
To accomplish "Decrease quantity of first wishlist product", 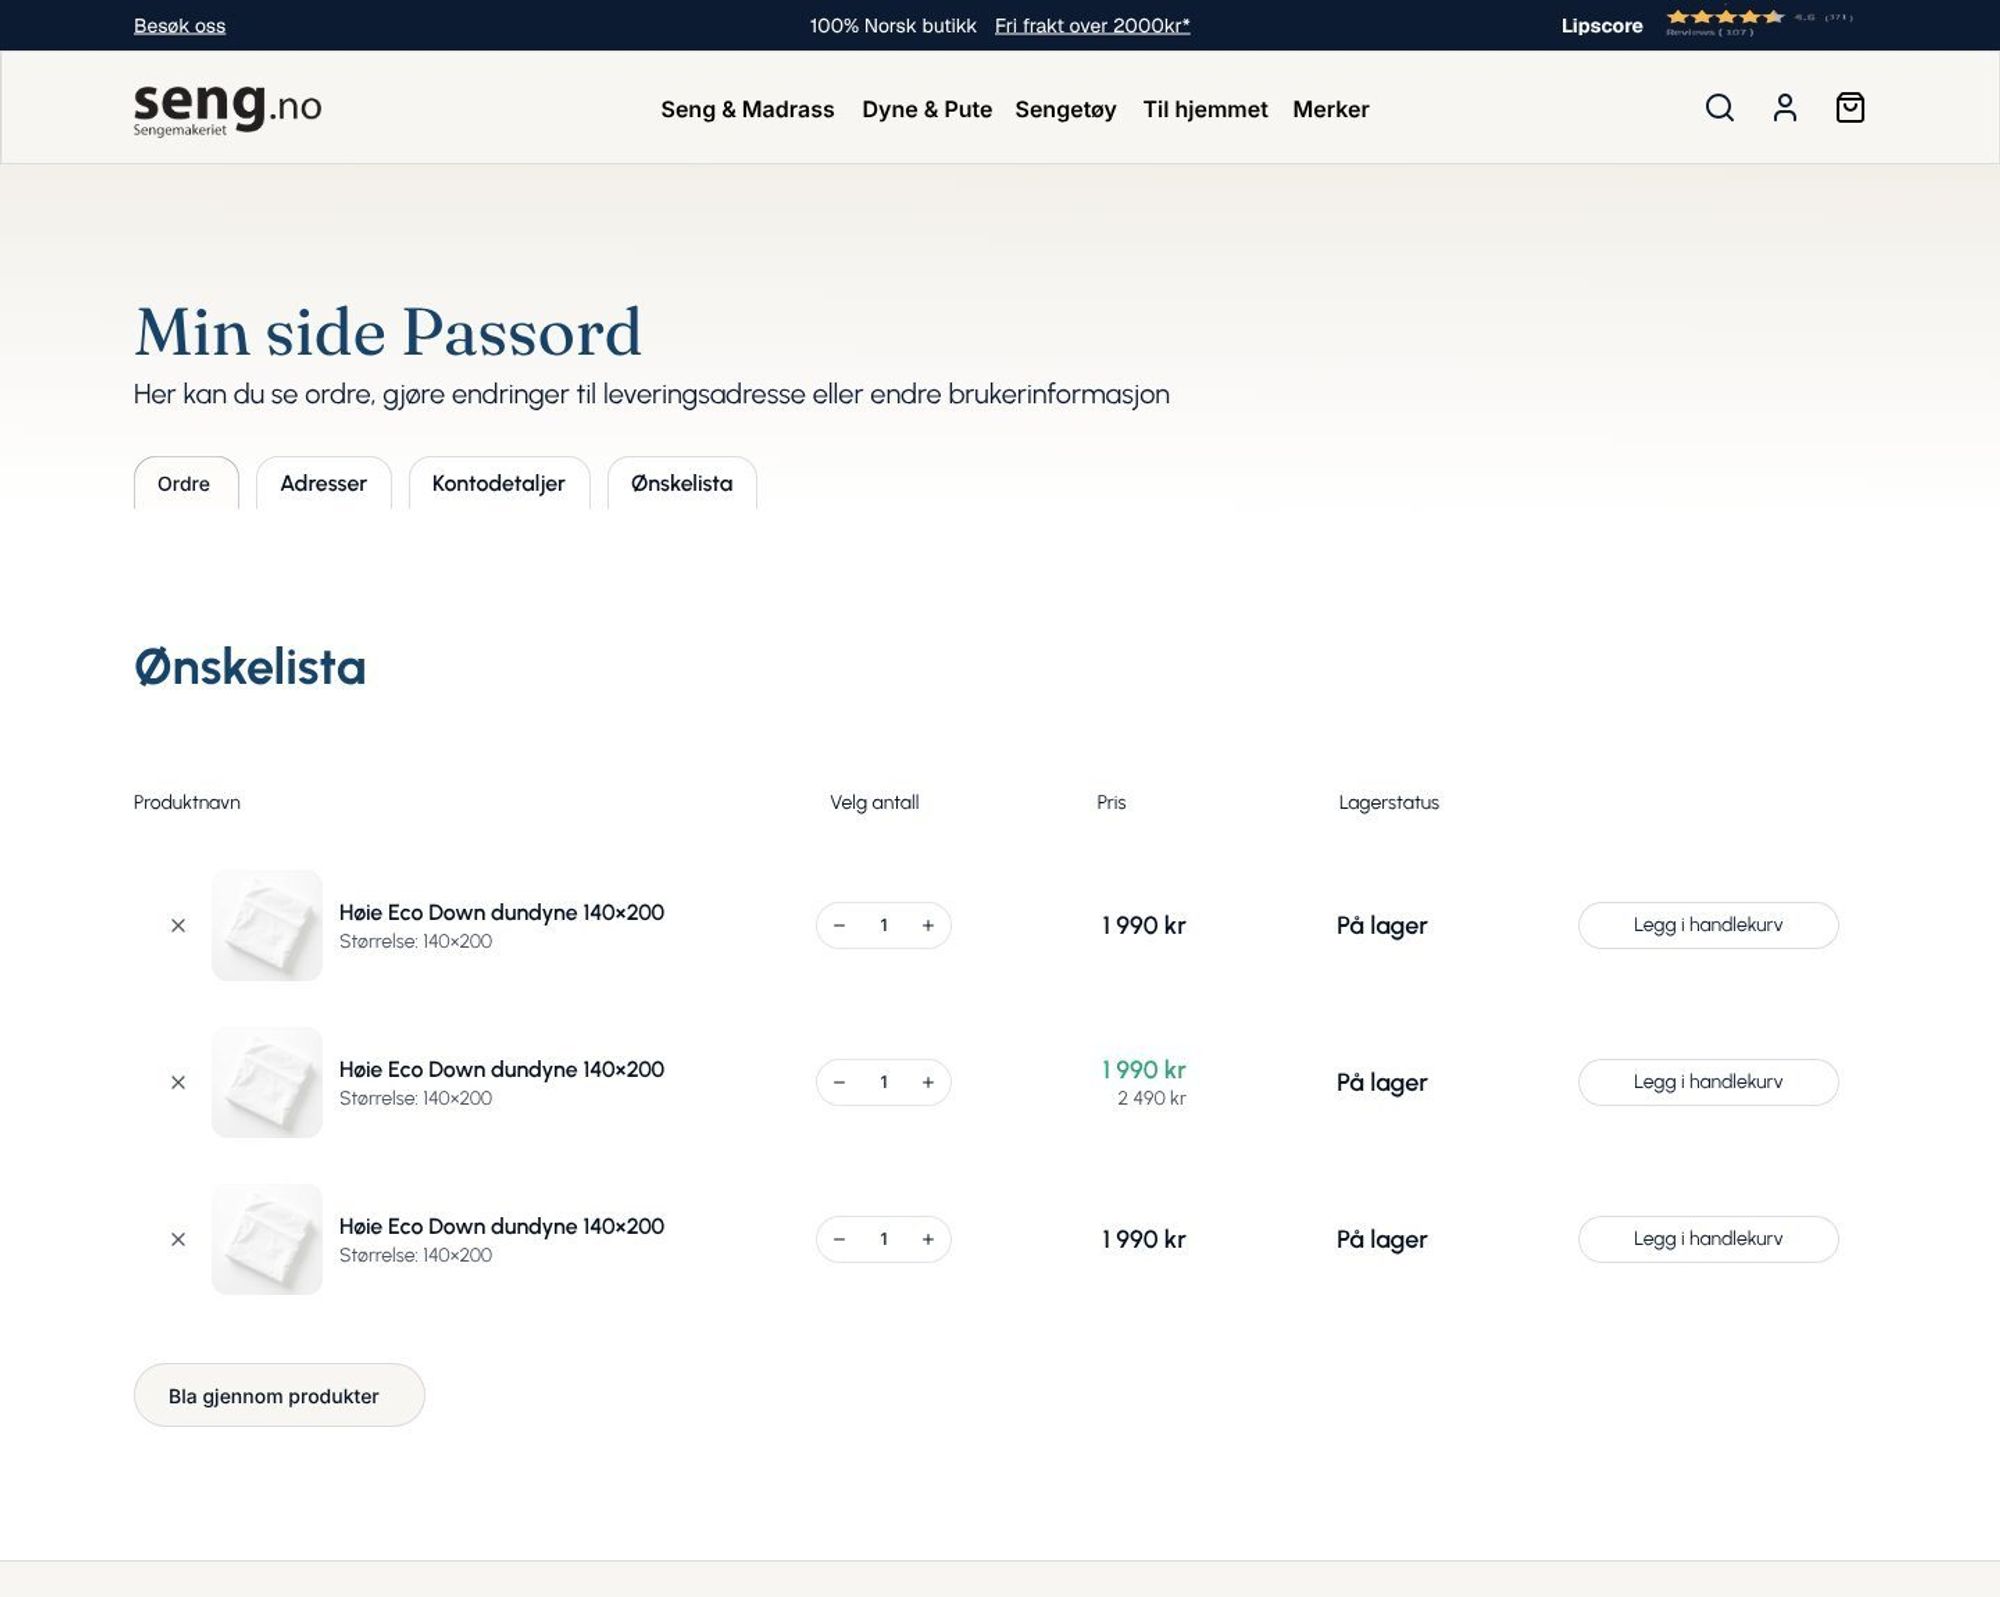I will pyautogui.click(x=839, y=925).
